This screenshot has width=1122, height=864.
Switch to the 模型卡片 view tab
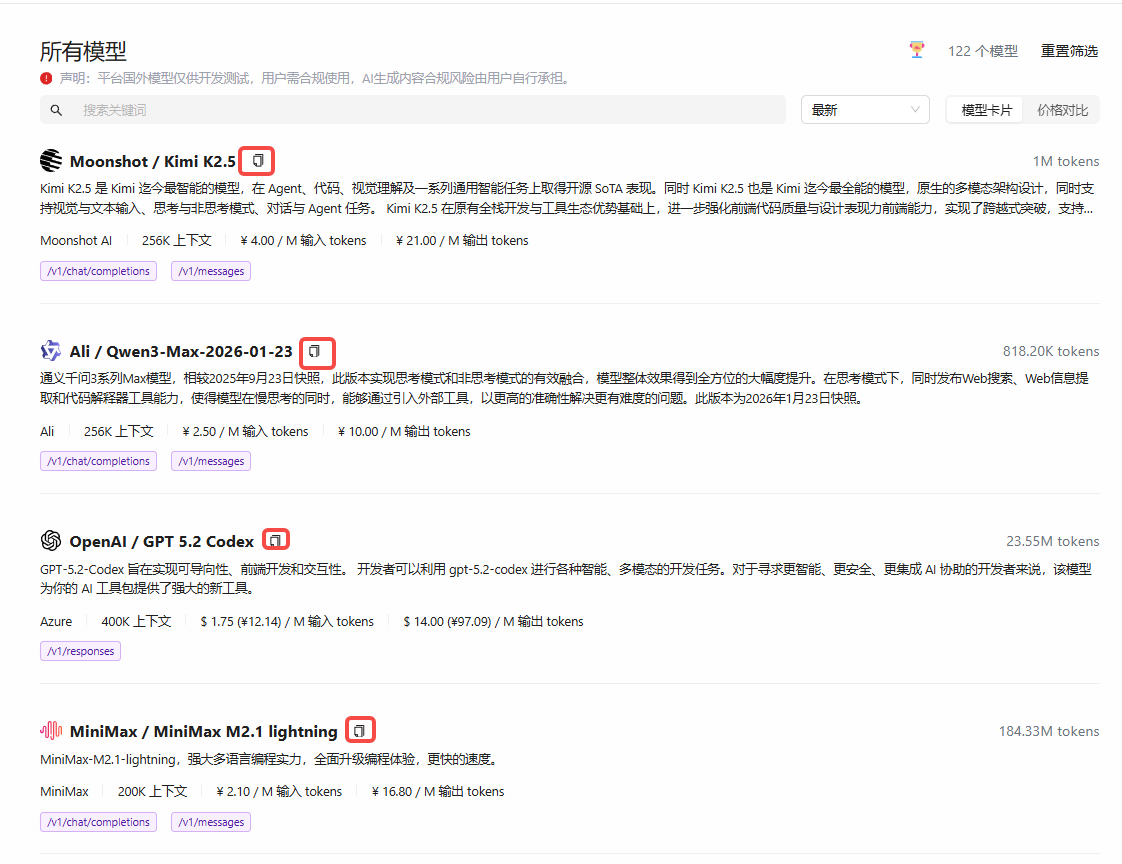pyautogui.click(x=986, y=110)
